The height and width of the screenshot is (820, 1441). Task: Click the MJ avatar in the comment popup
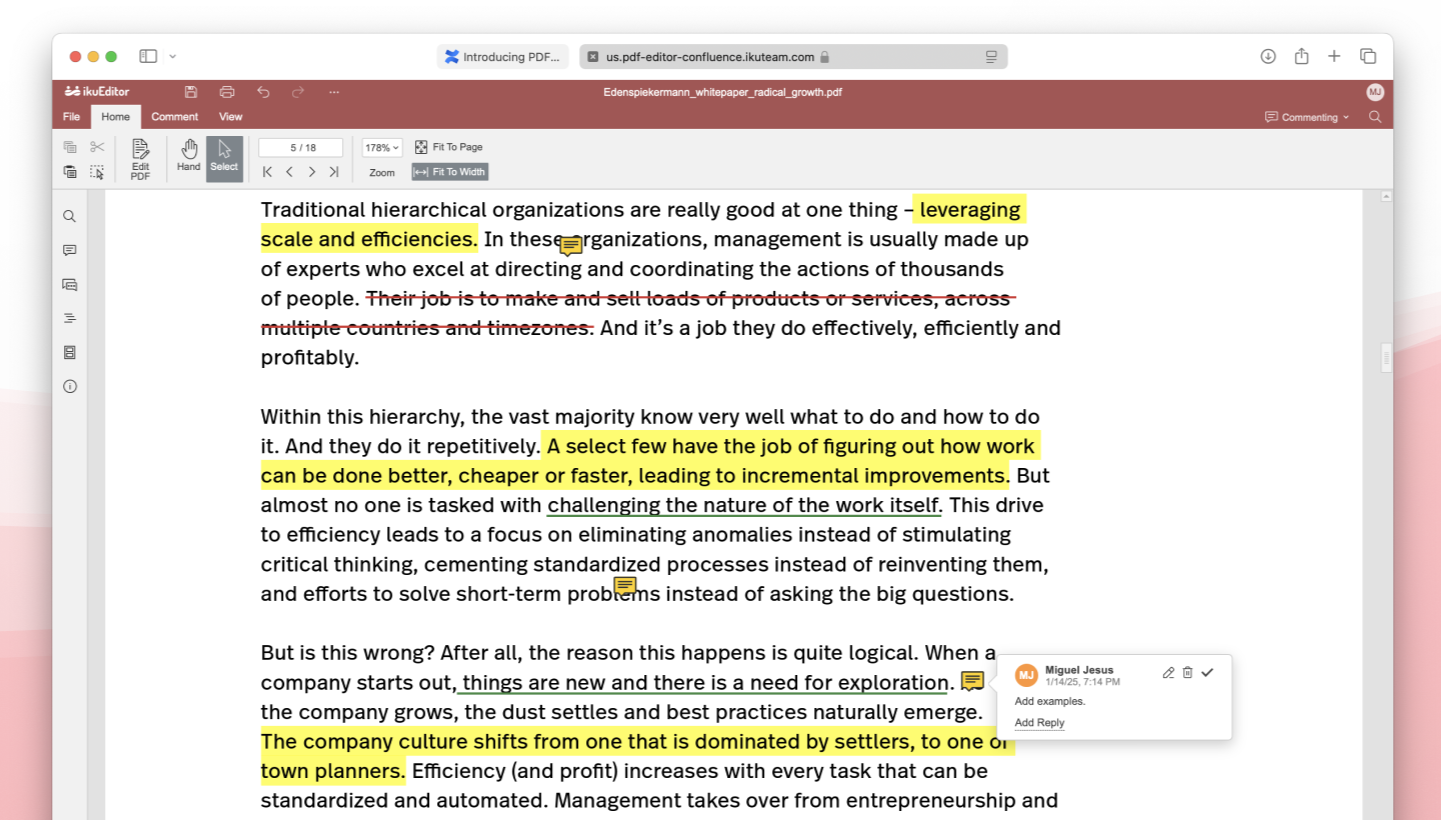(1026, 675)
